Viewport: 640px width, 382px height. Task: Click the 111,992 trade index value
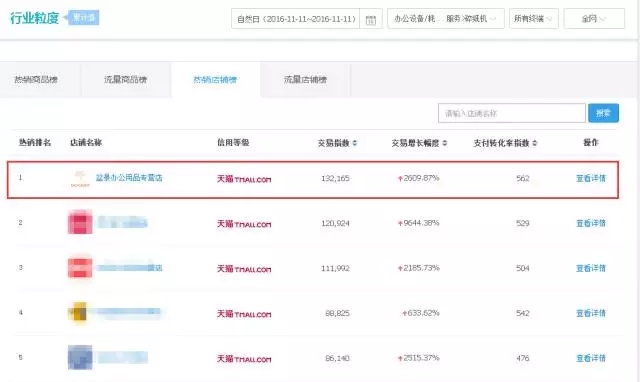[x=335, y=268]
